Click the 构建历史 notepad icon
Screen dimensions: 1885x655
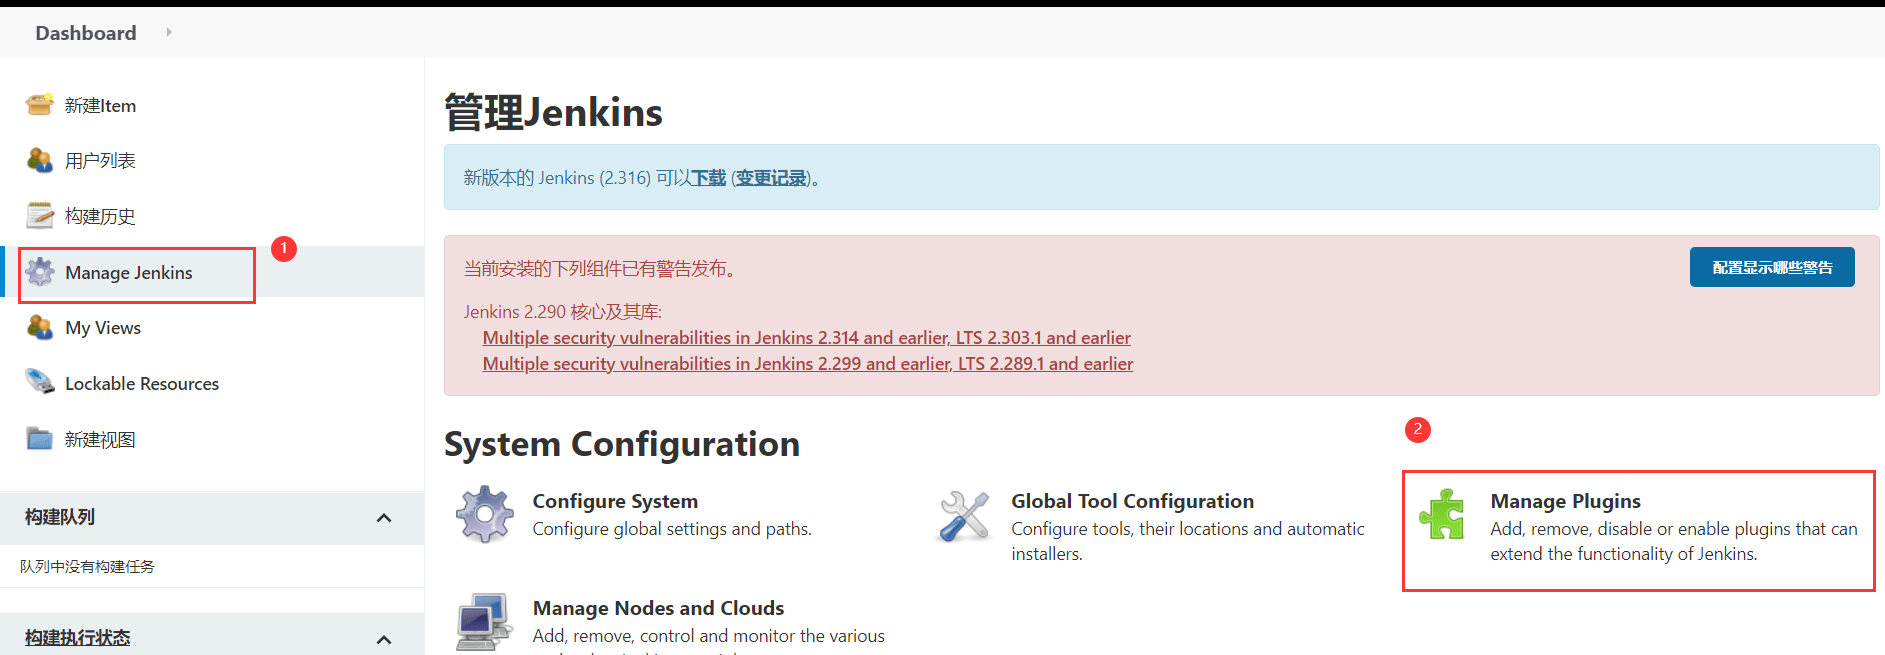pyautogui.click(x=40, y=215)
